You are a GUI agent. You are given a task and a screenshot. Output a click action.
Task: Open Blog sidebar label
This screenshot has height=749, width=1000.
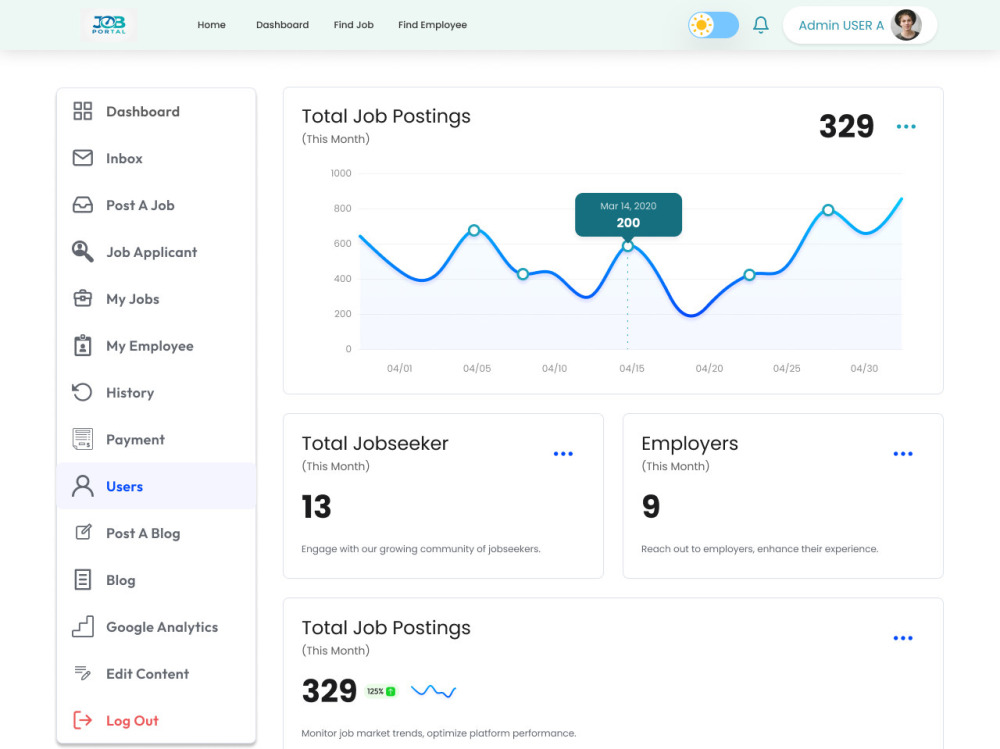[x=121, y=580]
